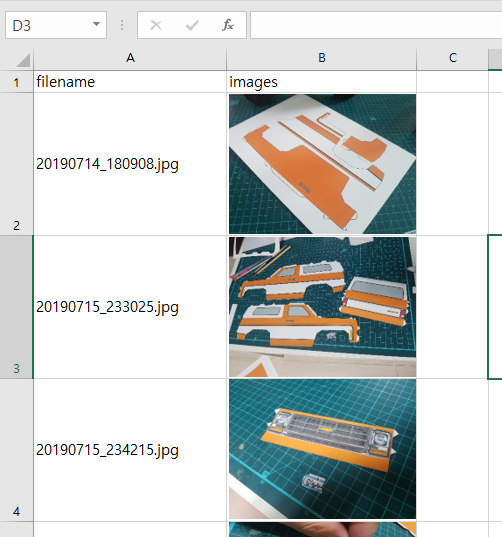This screenshot has width=502, height=537.
Task: Click the 'images' header cell
Action: tap(322, 82)
